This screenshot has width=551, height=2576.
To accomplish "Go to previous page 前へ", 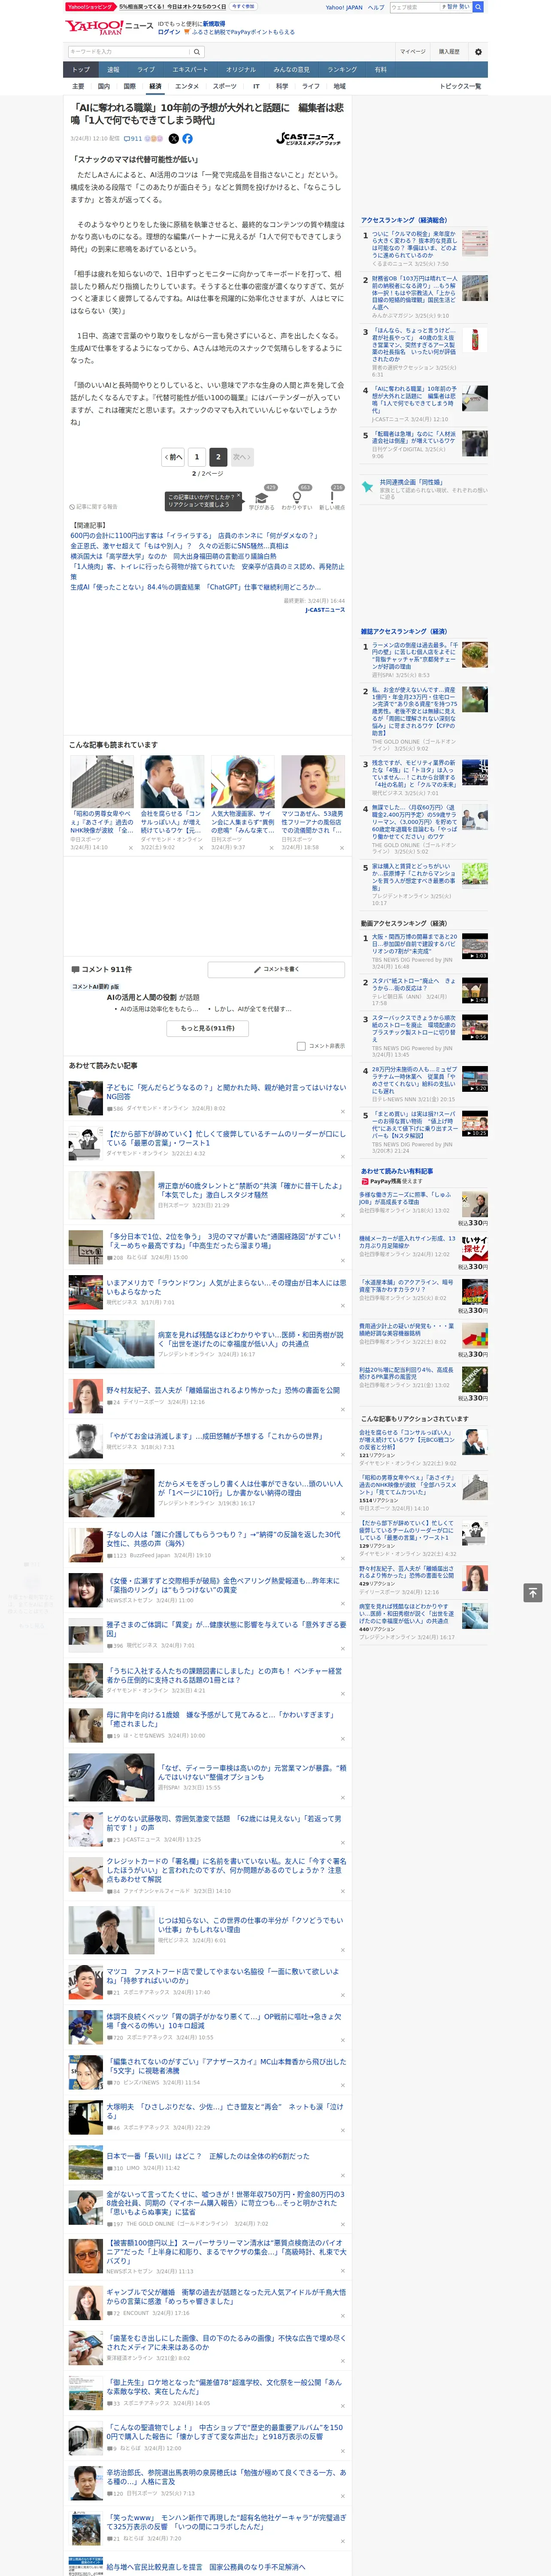I will 174,457.
